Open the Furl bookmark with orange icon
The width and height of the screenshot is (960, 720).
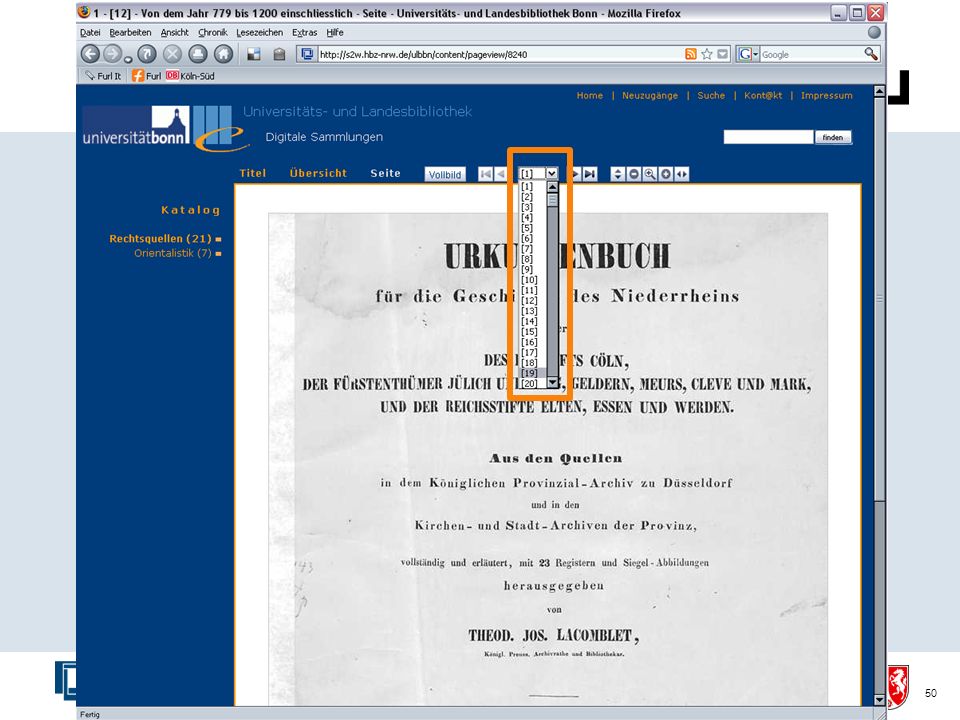click(x=147, y=76)
